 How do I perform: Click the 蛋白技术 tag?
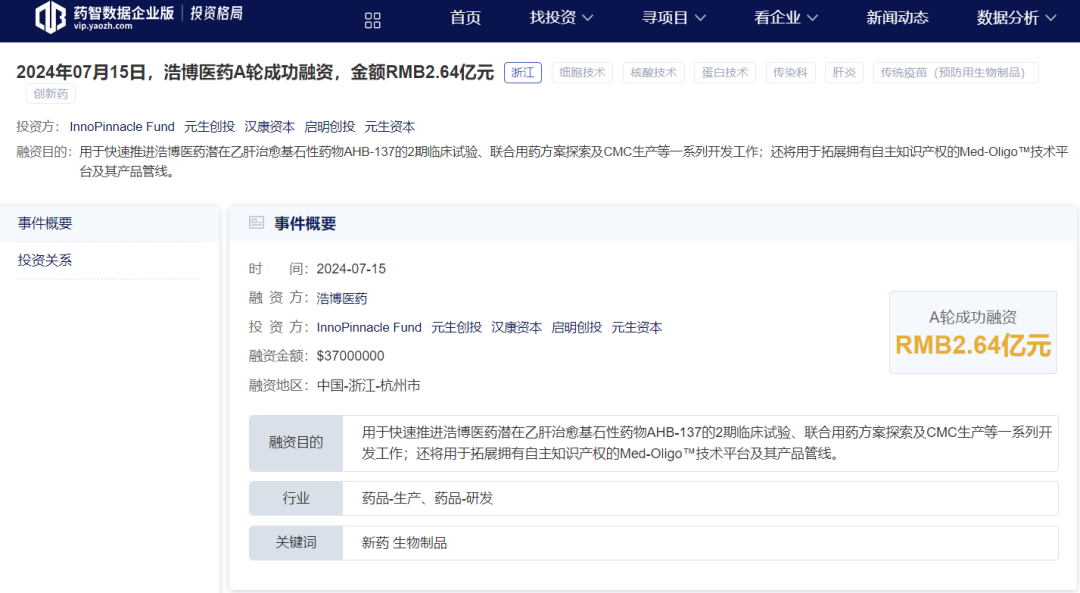click(x=725, y=72)
